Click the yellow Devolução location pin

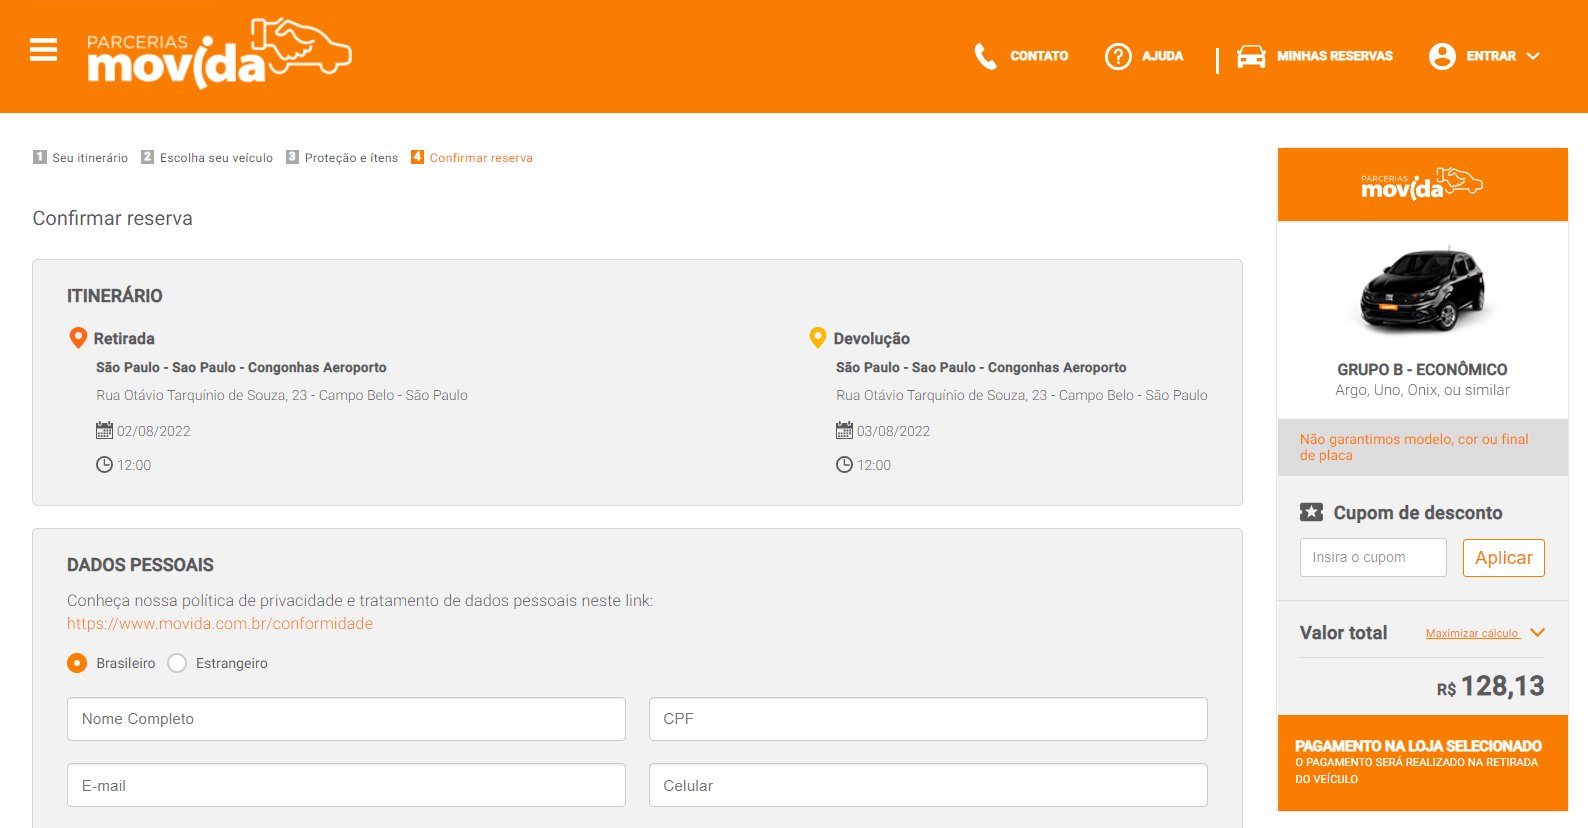click(x=818, y=338)
